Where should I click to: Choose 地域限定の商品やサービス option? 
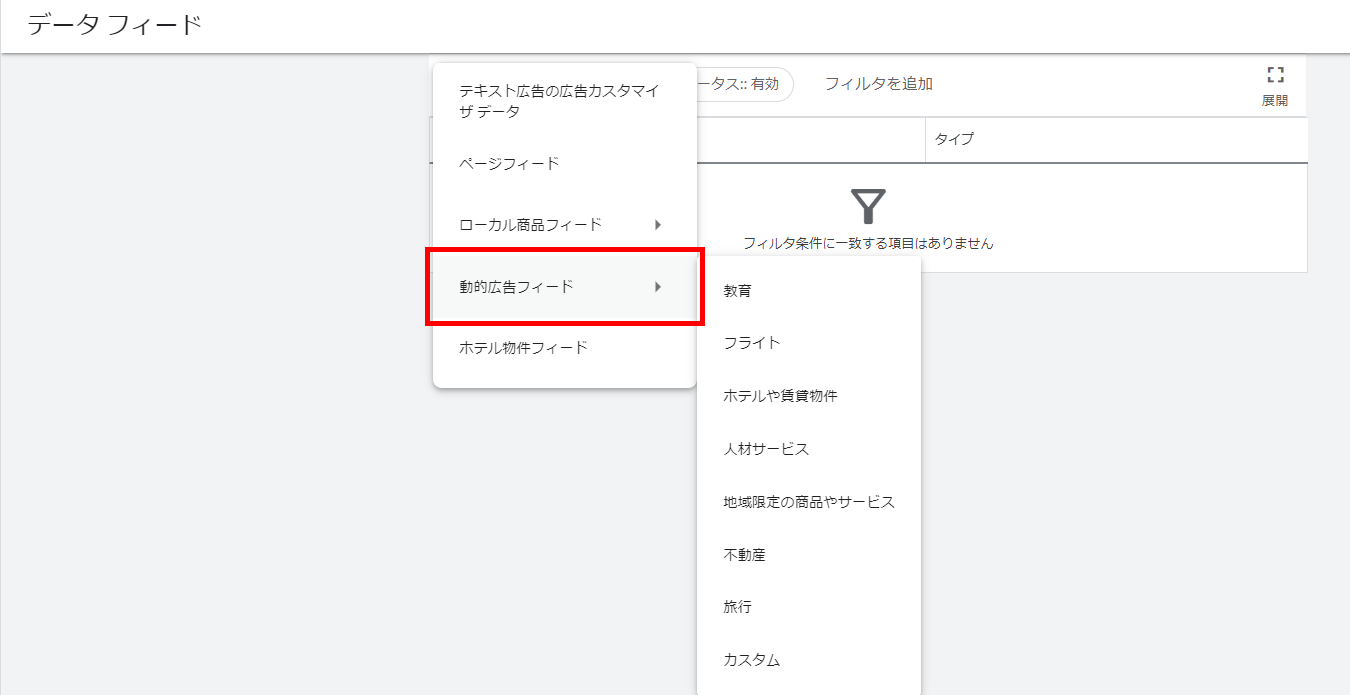point(808,502)
